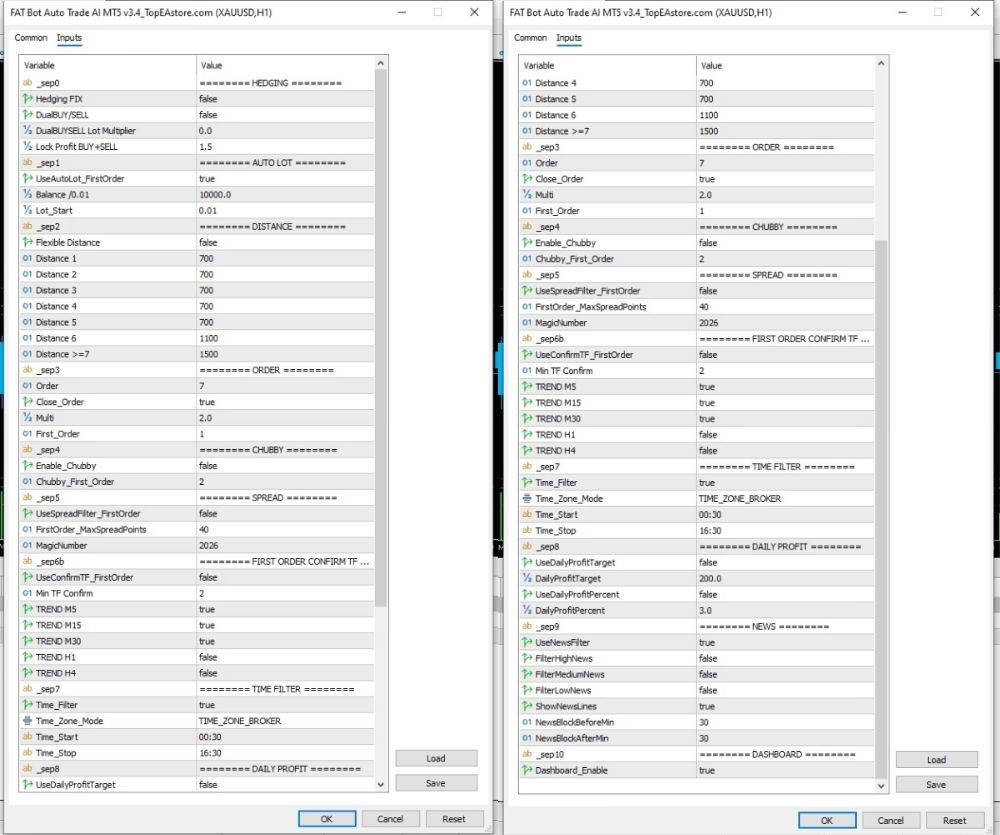Open the Common tab in the left window

point(31,38)
